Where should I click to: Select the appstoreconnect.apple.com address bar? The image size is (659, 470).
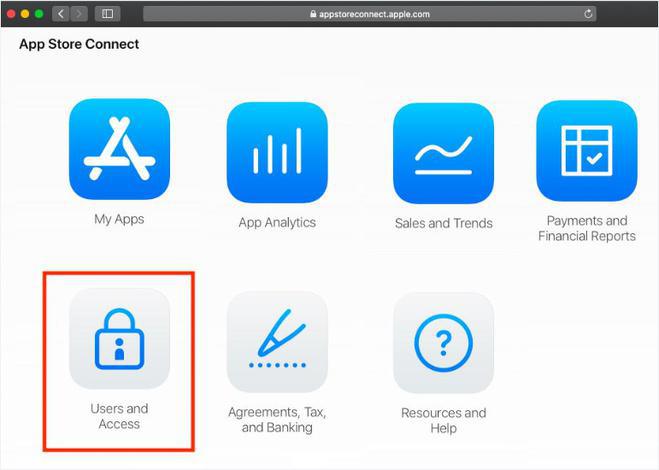pos(369,14)
